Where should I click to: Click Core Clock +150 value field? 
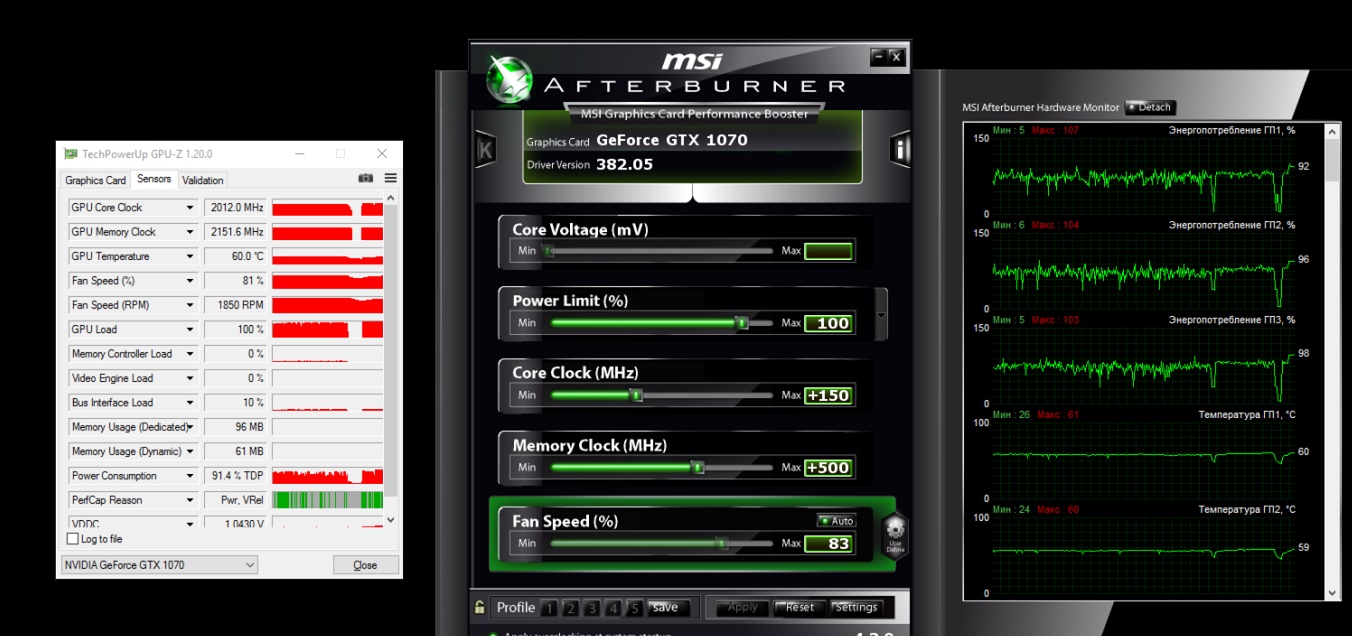pos(829,395)
